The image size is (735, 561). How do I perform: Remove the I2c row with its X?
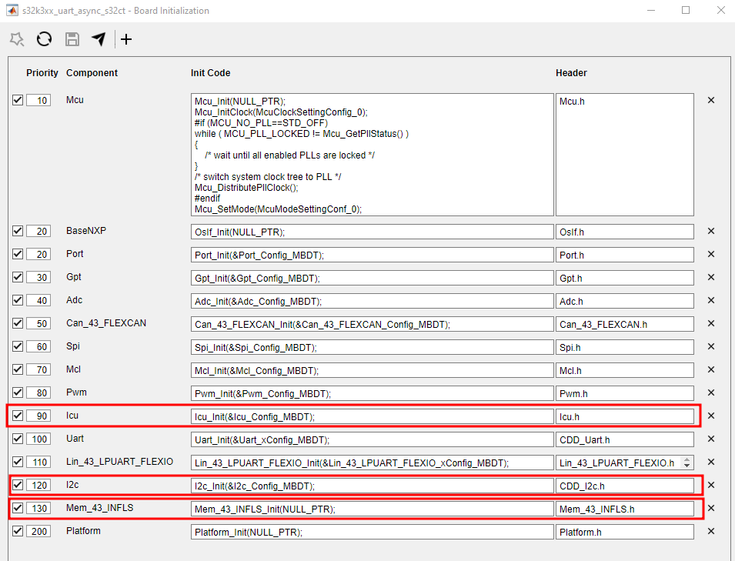point(711,485)
